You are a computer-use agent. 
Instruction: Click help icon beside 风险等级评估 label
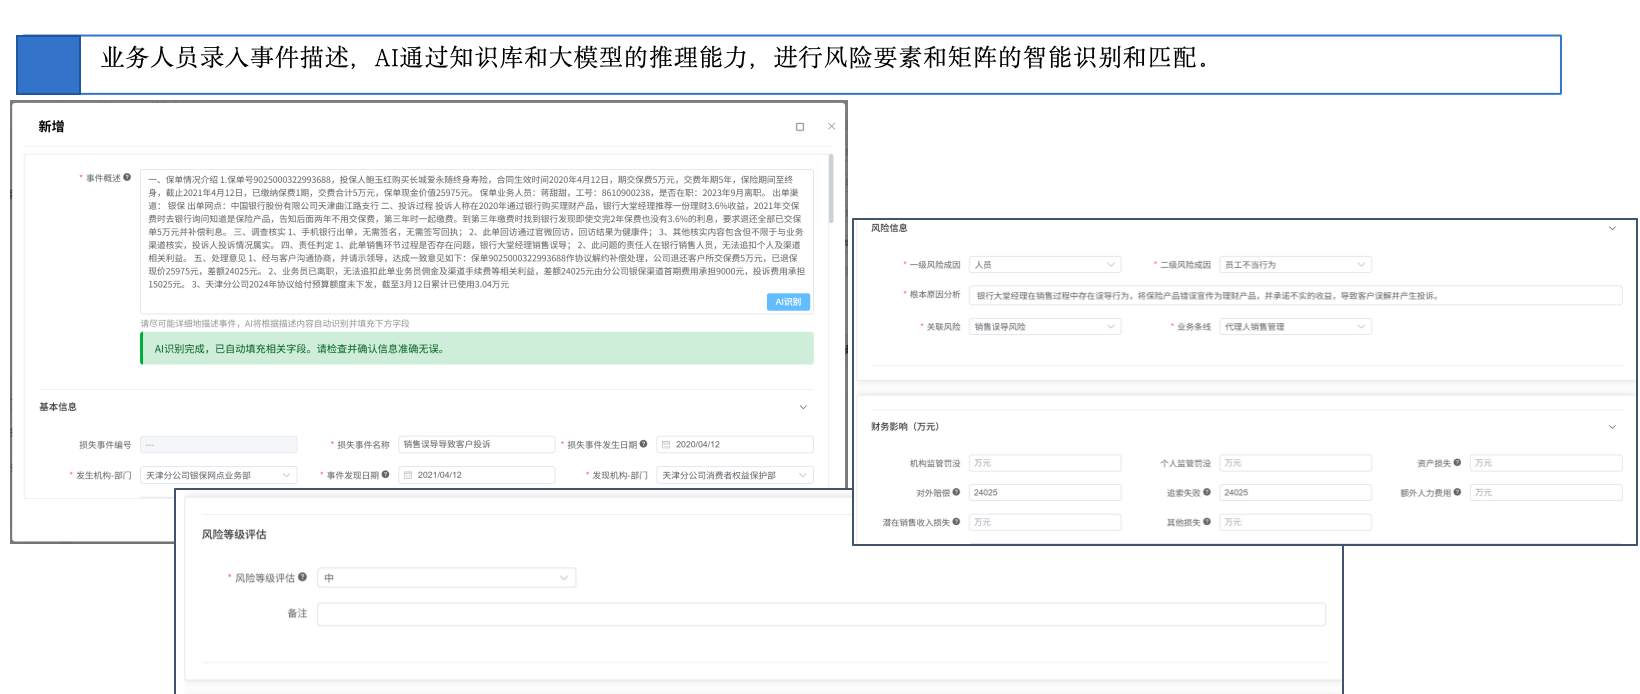point(303,577)
